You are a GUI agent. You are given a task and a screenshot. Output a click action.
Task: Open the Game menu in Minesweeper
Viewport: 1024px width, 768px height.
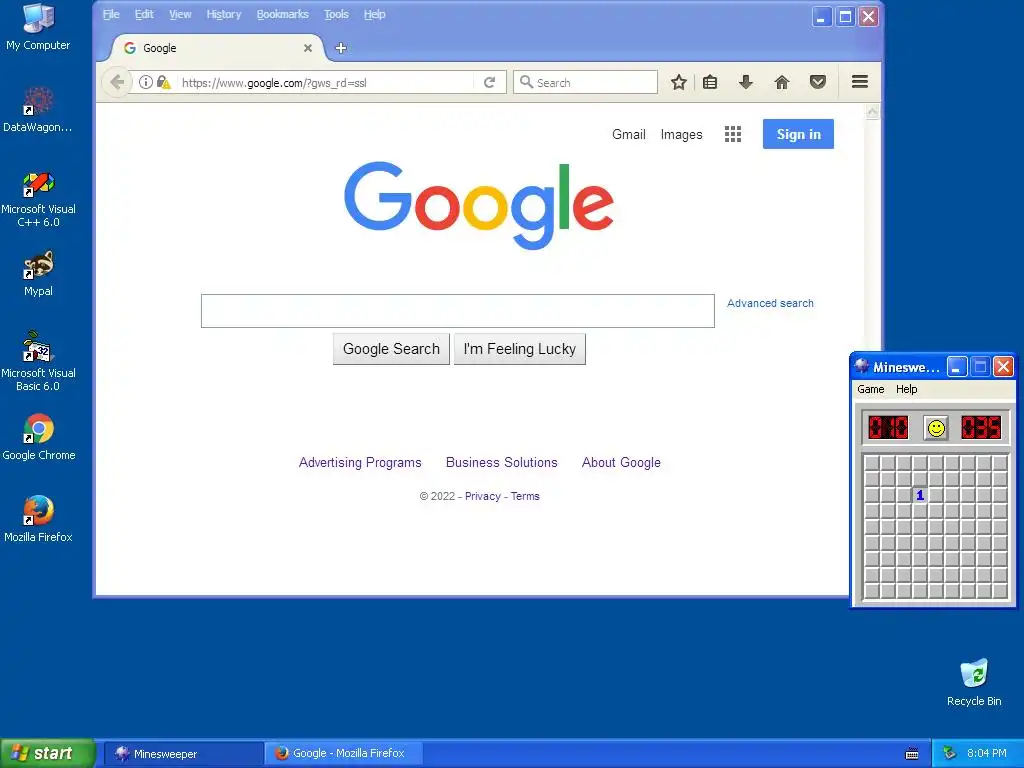[871, 389]
